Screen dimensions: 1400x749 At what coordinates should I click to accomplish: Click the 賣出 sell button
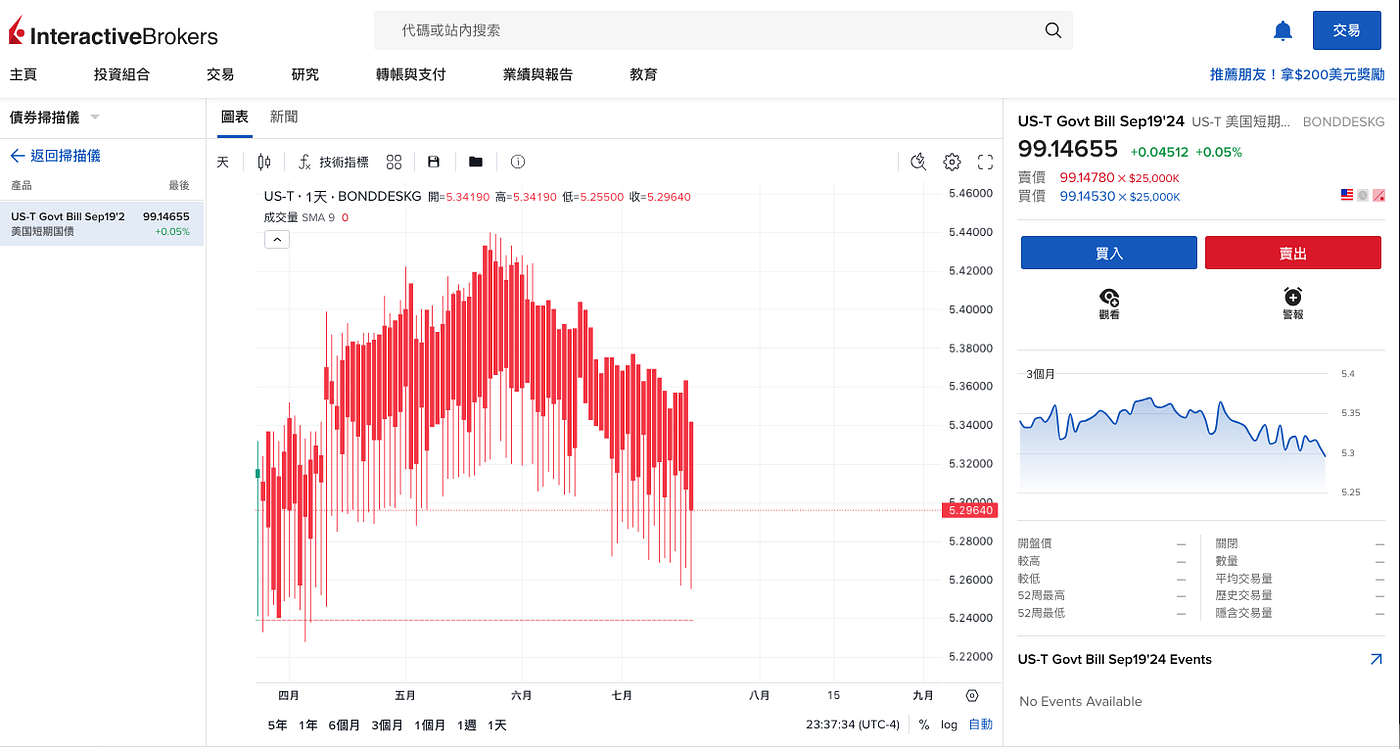[1293, 253]
